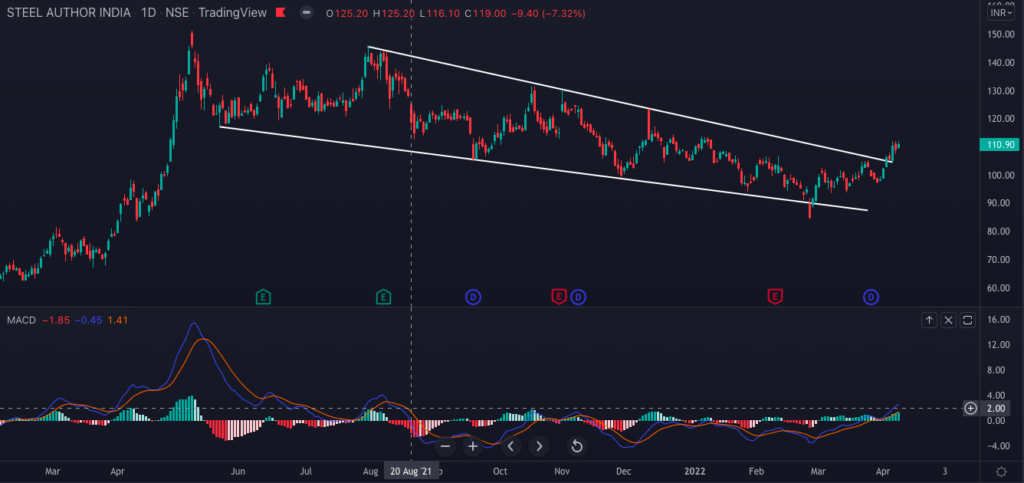Click the red flag icon beside TradingView

pos(281,13)
